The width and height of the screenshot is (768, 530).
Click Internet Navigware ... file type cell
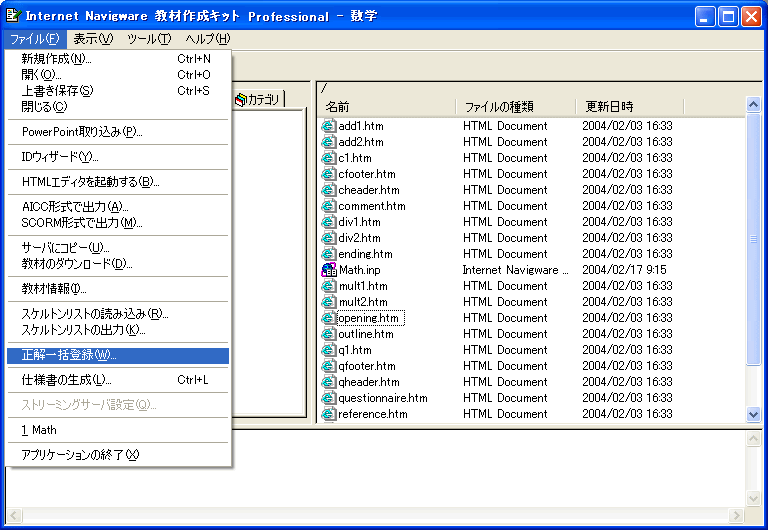pyautogui.click(x=515, y=270)
